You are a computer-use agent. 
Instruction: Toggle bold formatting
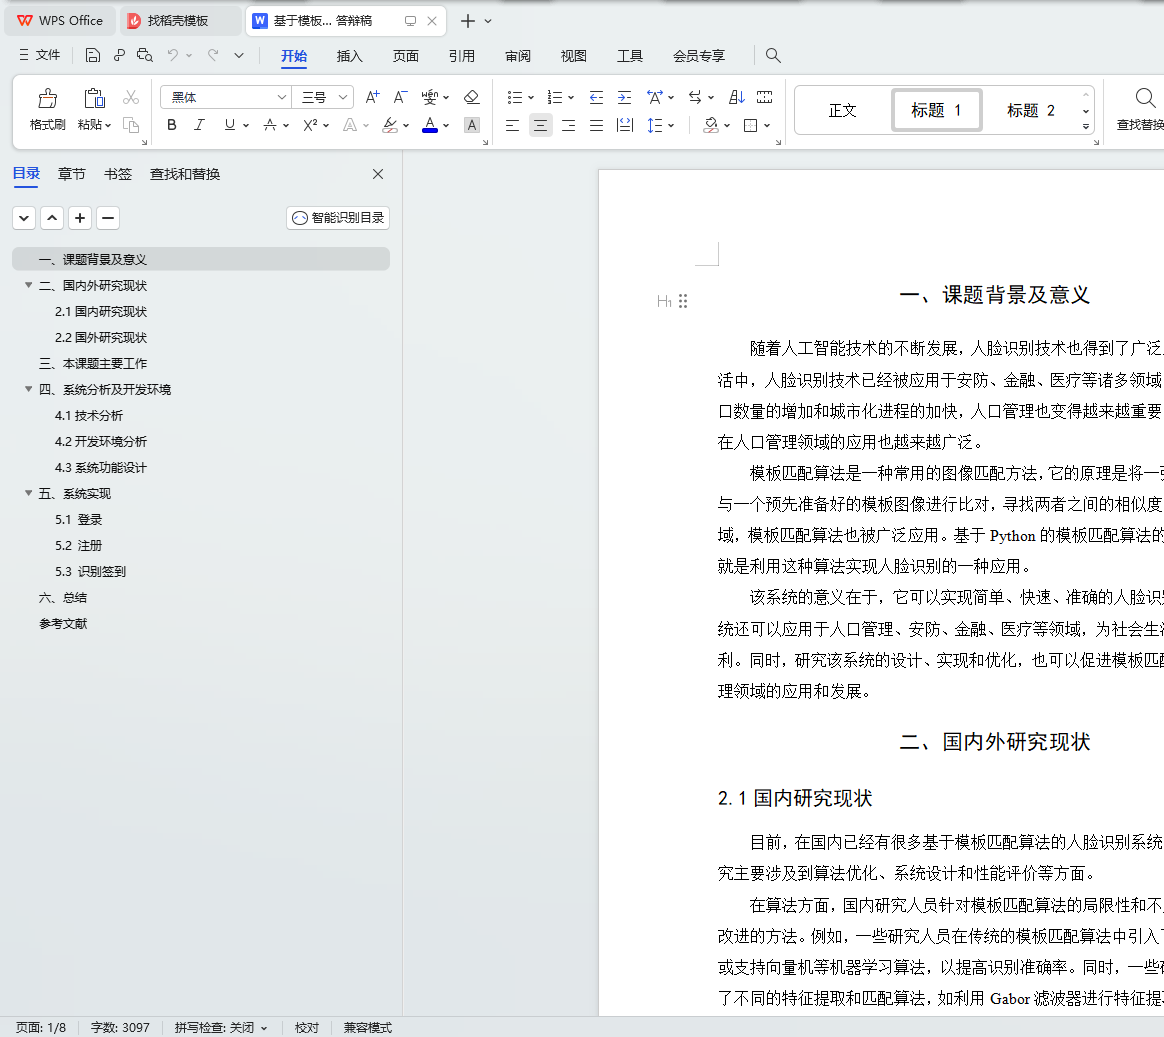pyautogui.click(x=172, y=125)
